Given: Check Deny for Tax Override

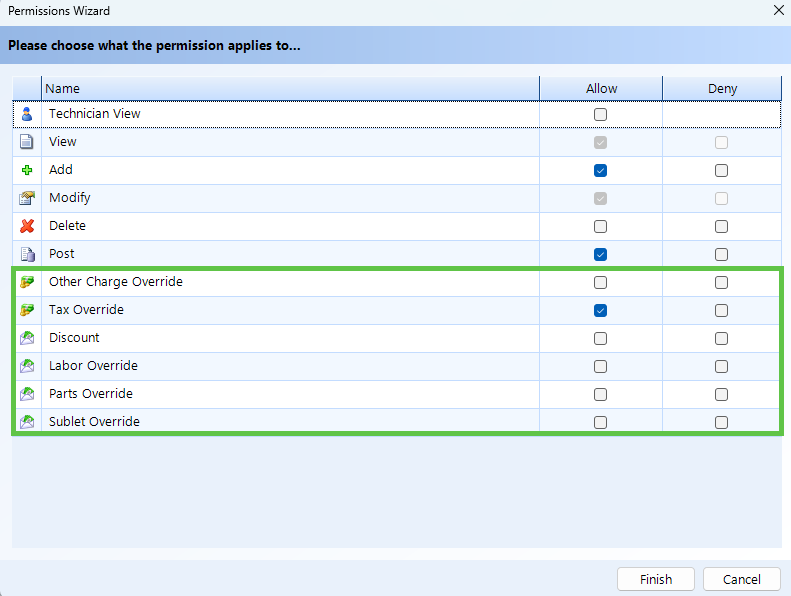Looking at the screenshot, I should tap(721, 310).
